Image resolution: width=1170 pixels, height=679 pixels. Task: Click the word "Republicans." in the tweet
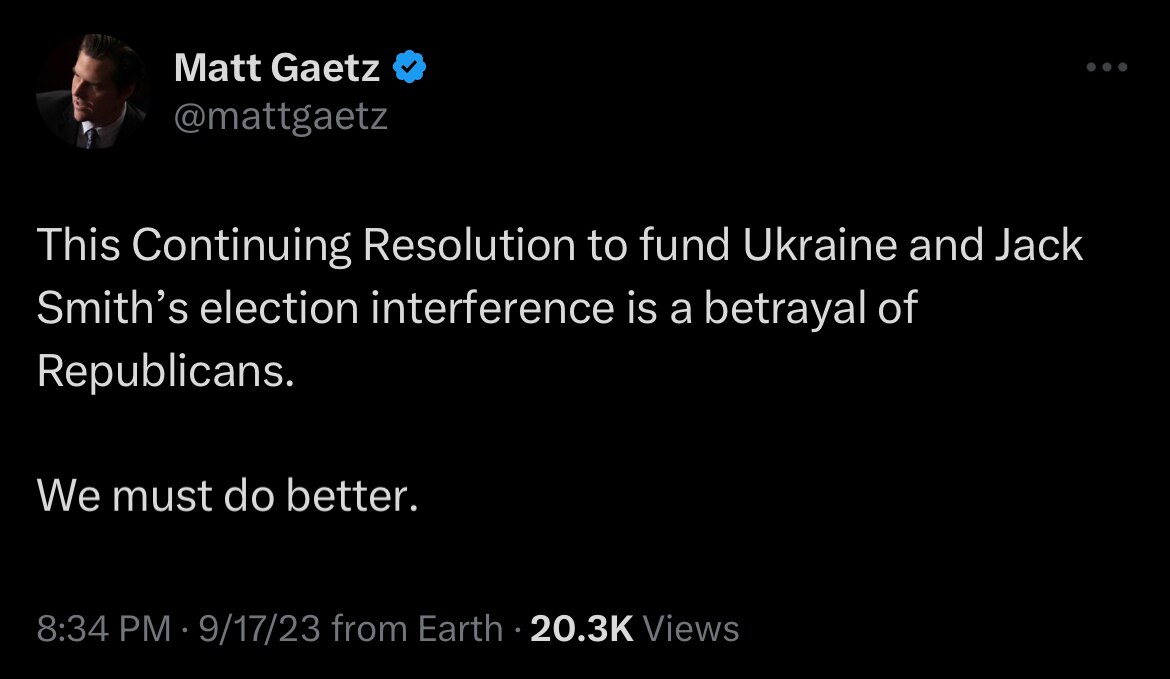point(166,371)
